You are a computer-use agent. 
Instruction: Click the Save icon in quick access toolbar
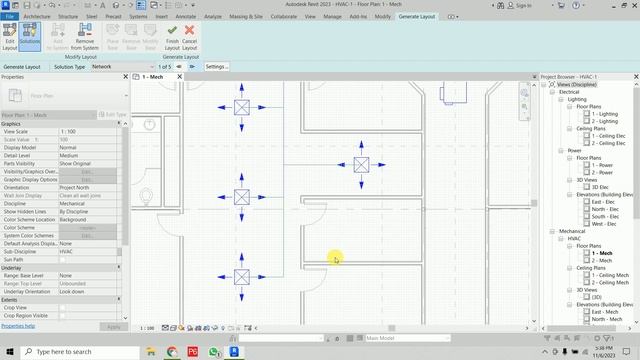click(x=27, y=5)
